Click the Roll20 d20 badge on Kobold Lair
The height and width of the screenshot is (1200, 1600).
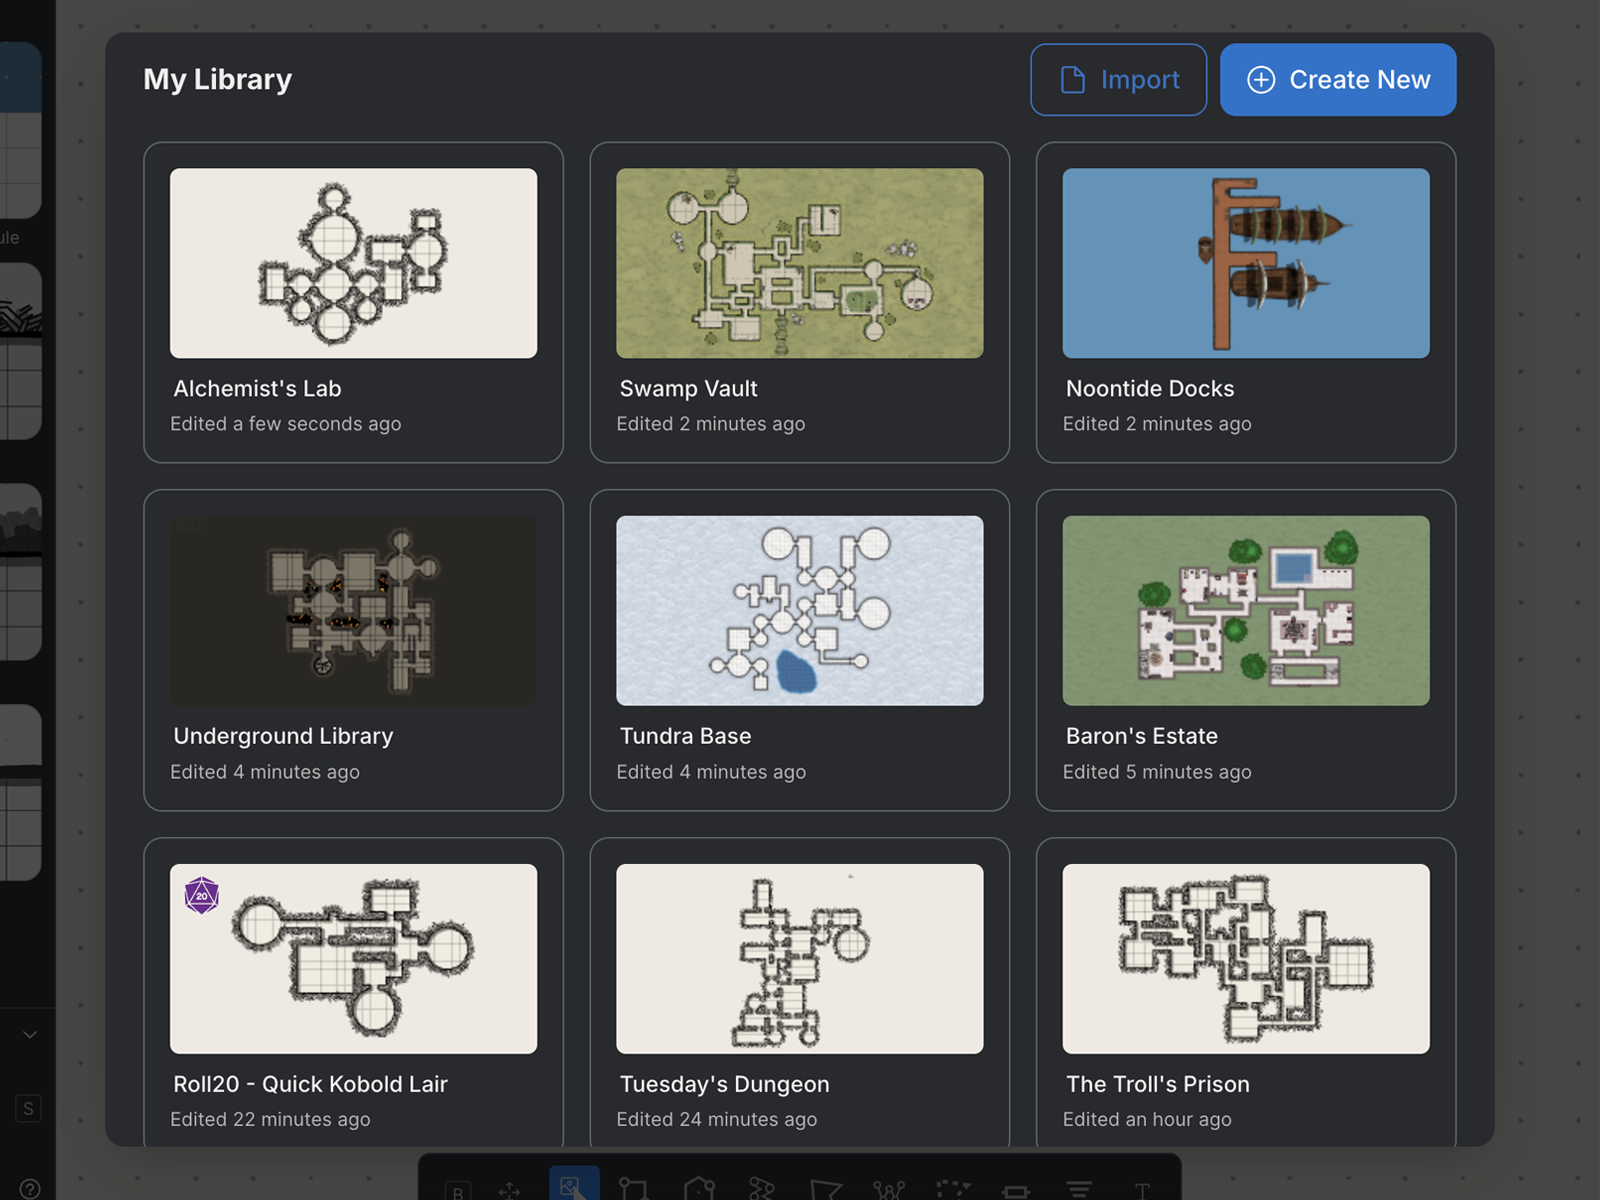pyautogui.click(x=202, y=895)
